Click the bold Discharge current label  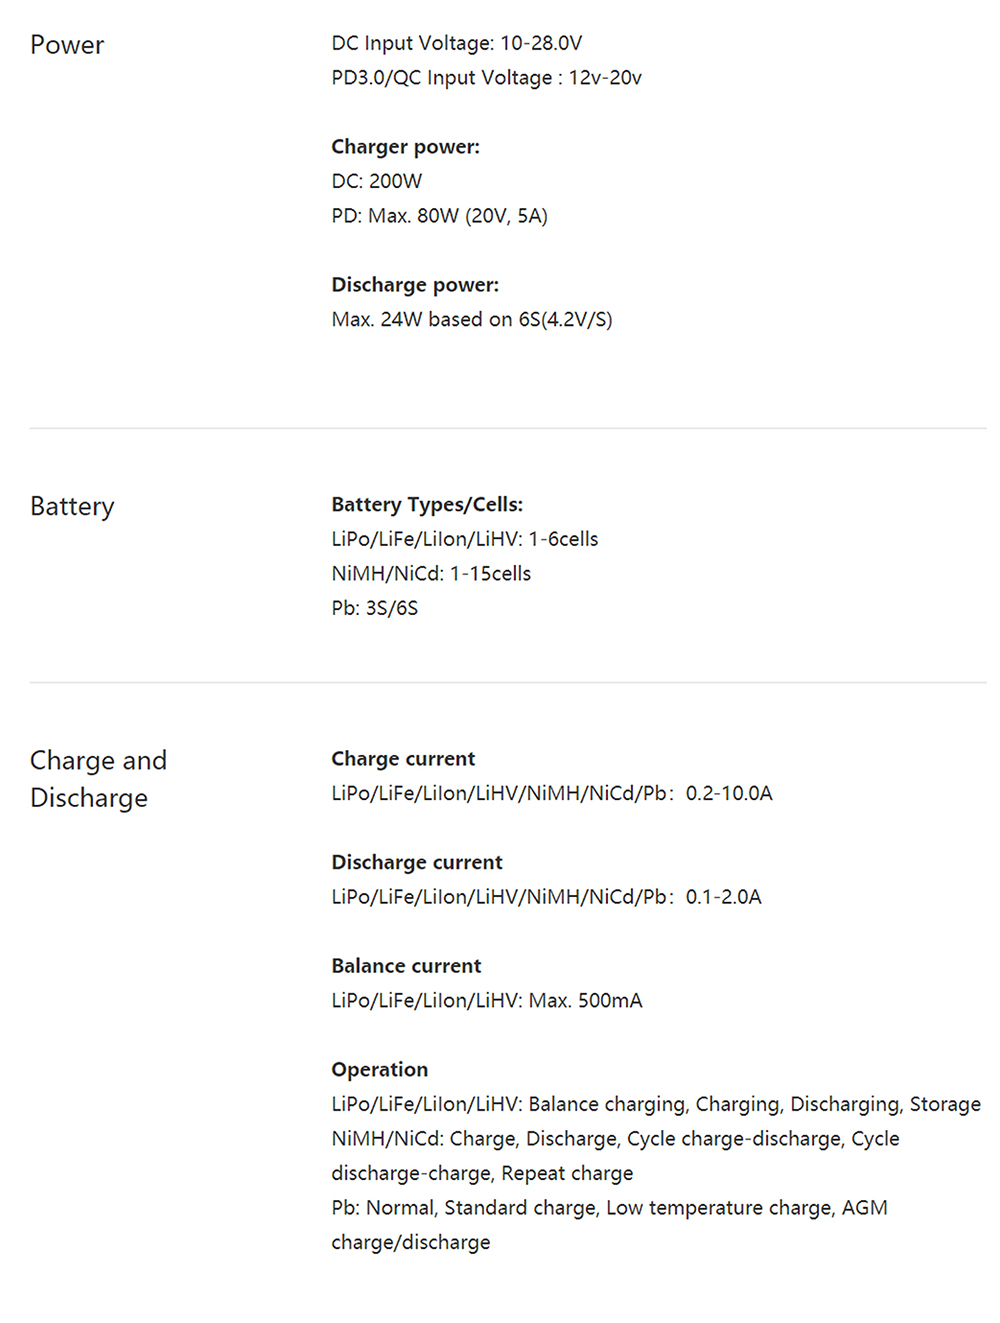click(x=416, y=862)
